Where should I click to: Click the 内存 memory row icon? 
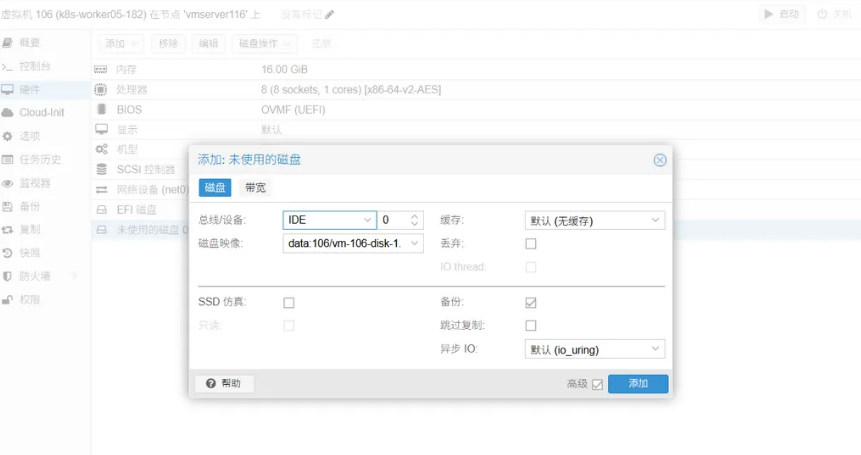(100, 69)
